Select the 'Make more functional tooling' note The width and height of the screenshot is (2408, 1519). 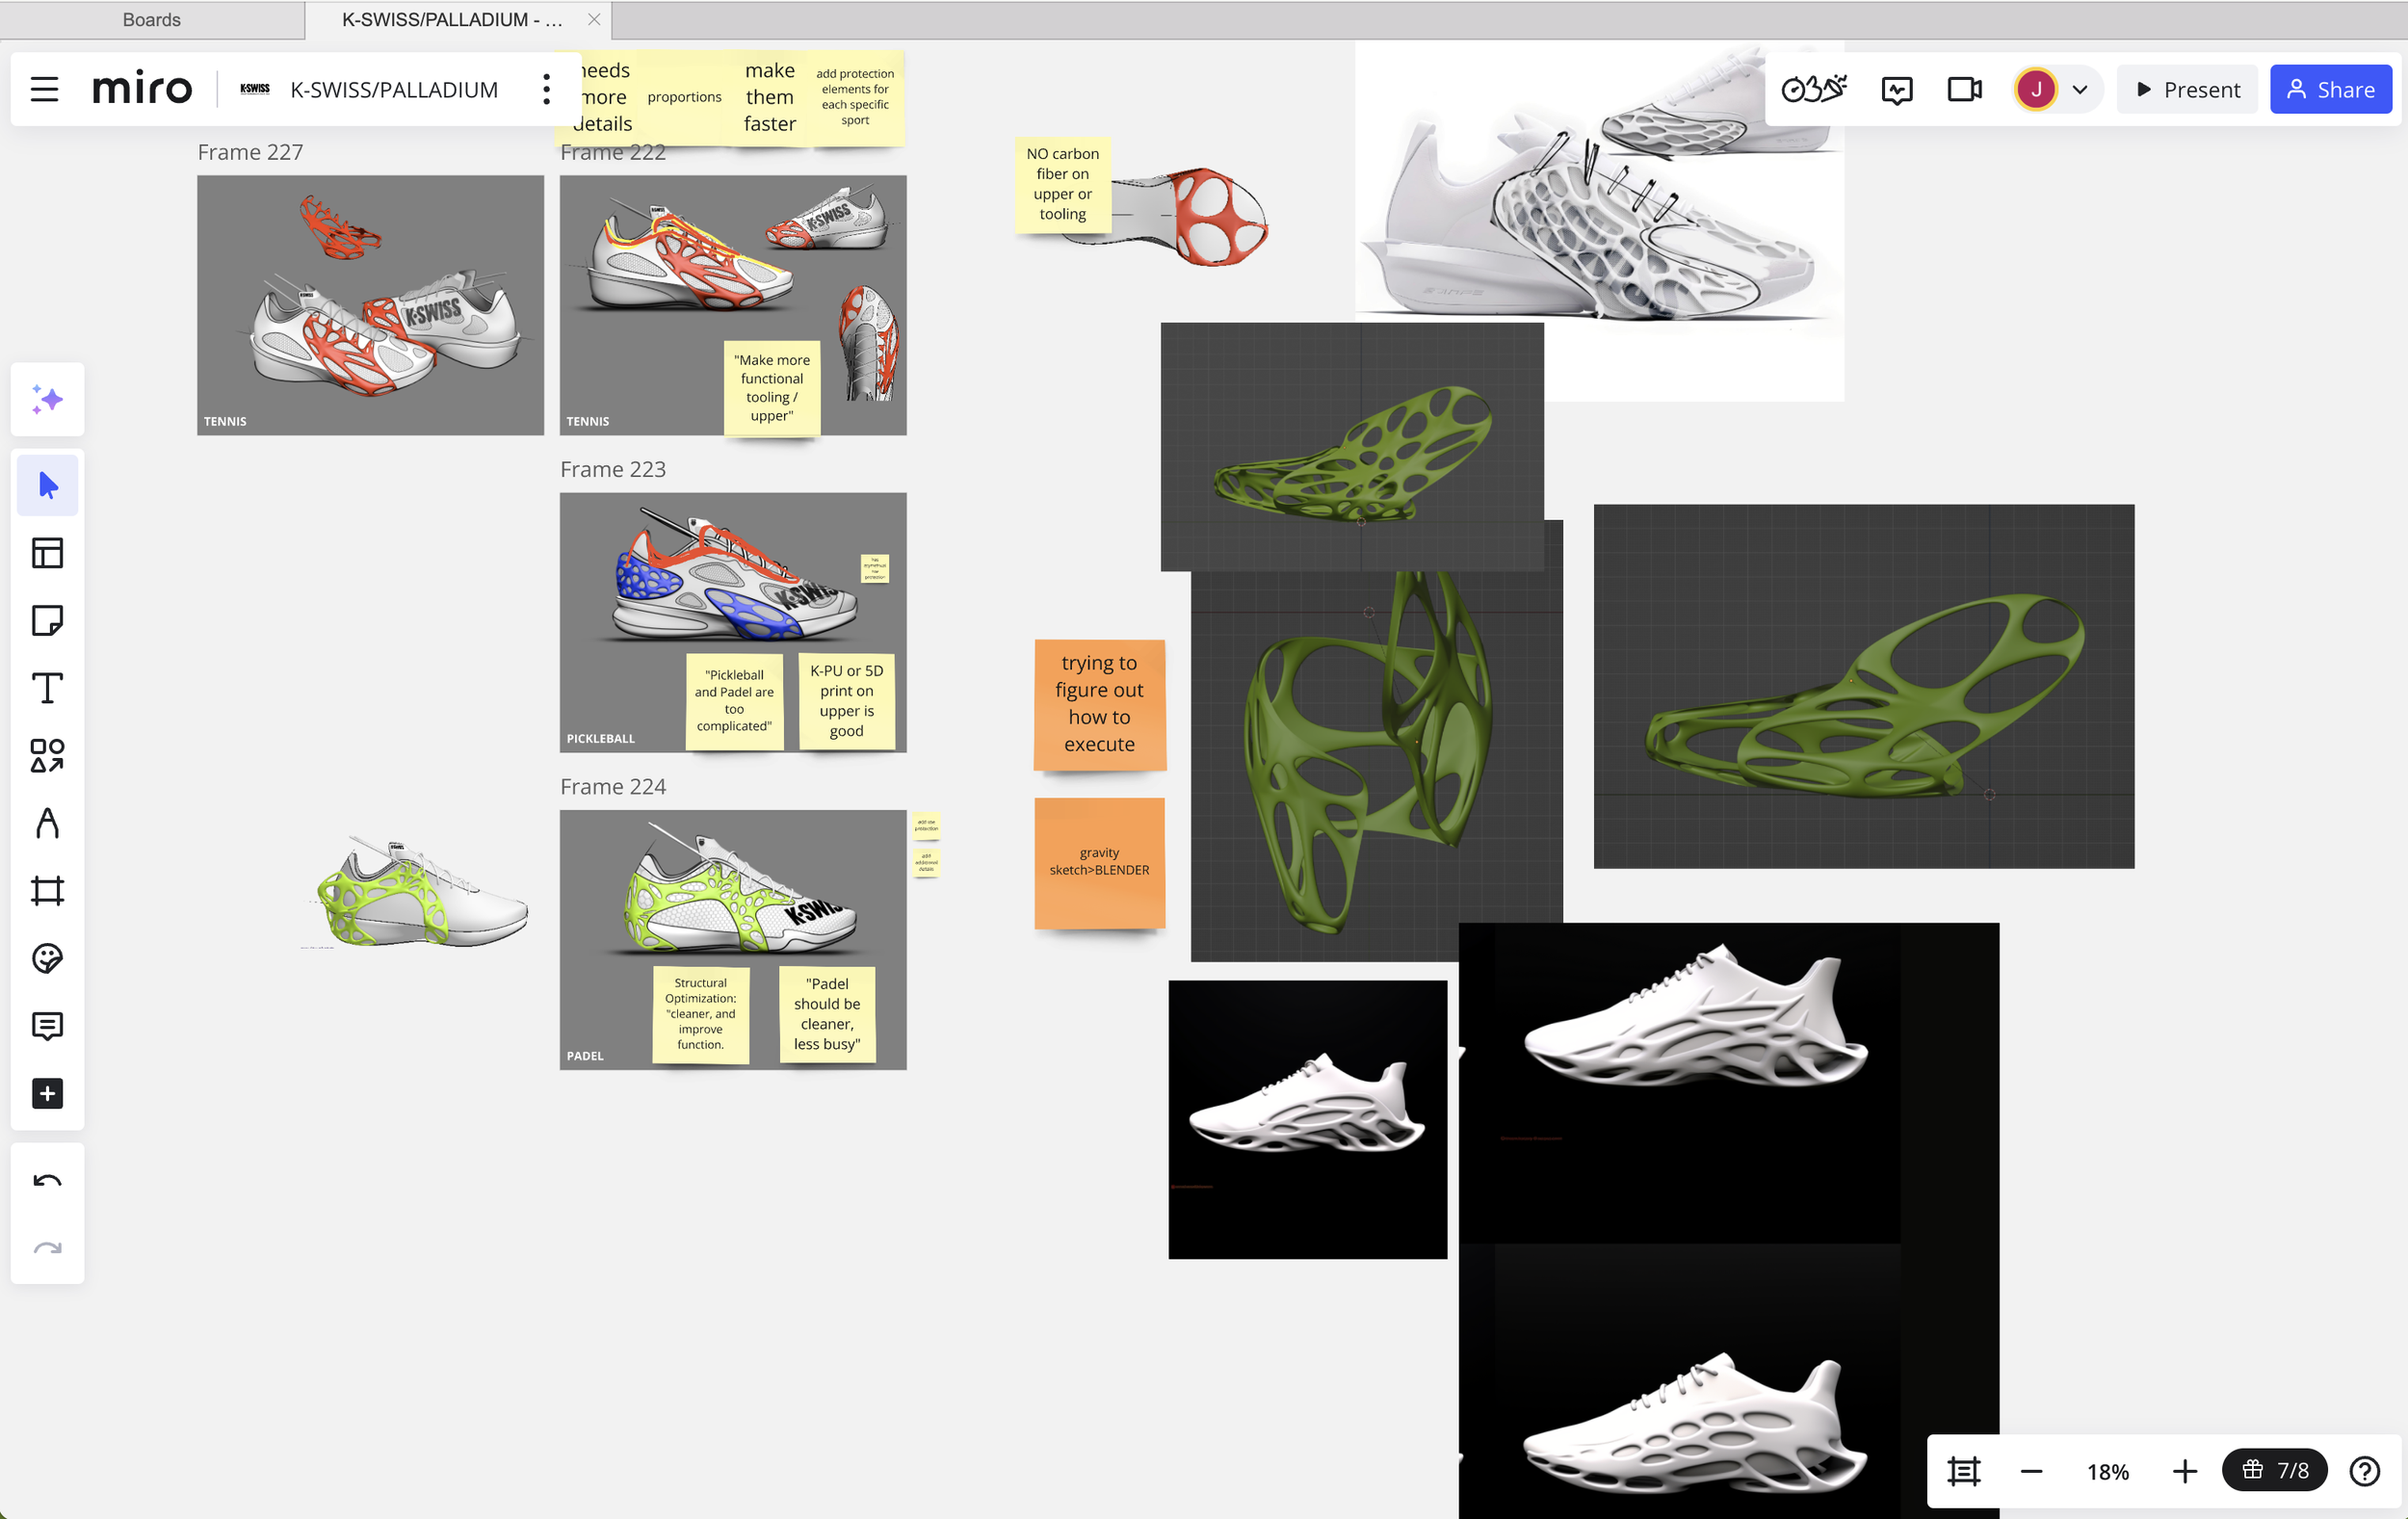pyautogui.click(x=772, y=388)
